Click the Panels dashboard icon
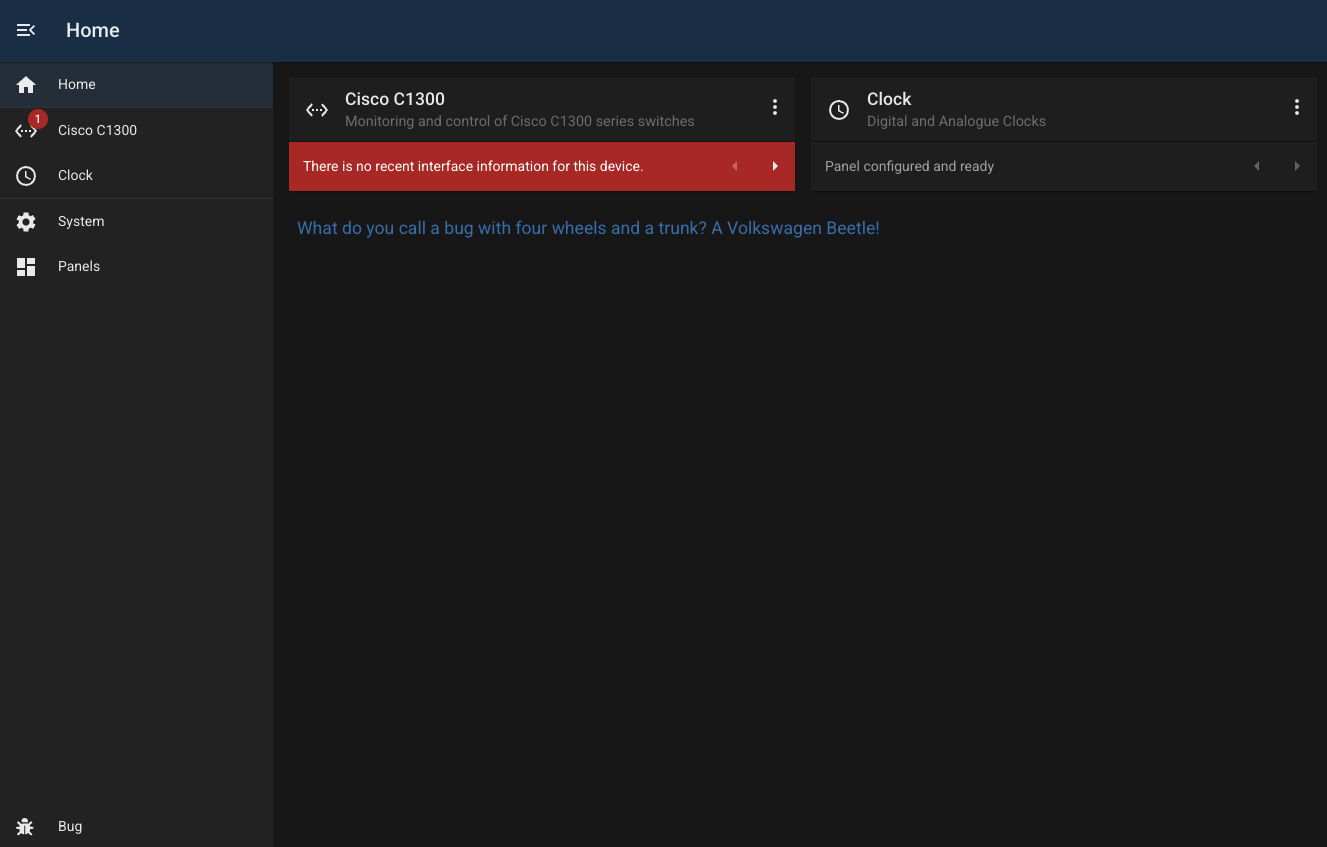Screen dimensions: 1327x847 coord(26,267)
